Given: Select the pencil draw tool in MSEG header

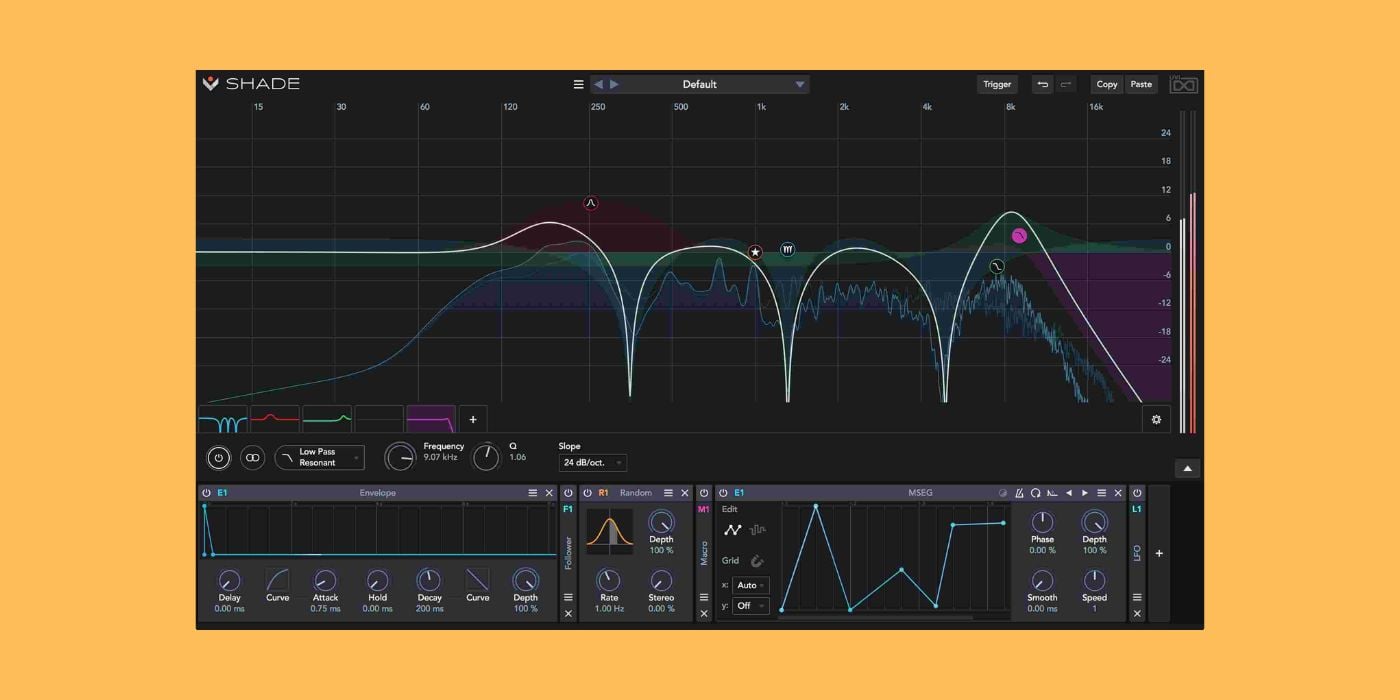Looking at the screenshot, I should point(1020,492).
